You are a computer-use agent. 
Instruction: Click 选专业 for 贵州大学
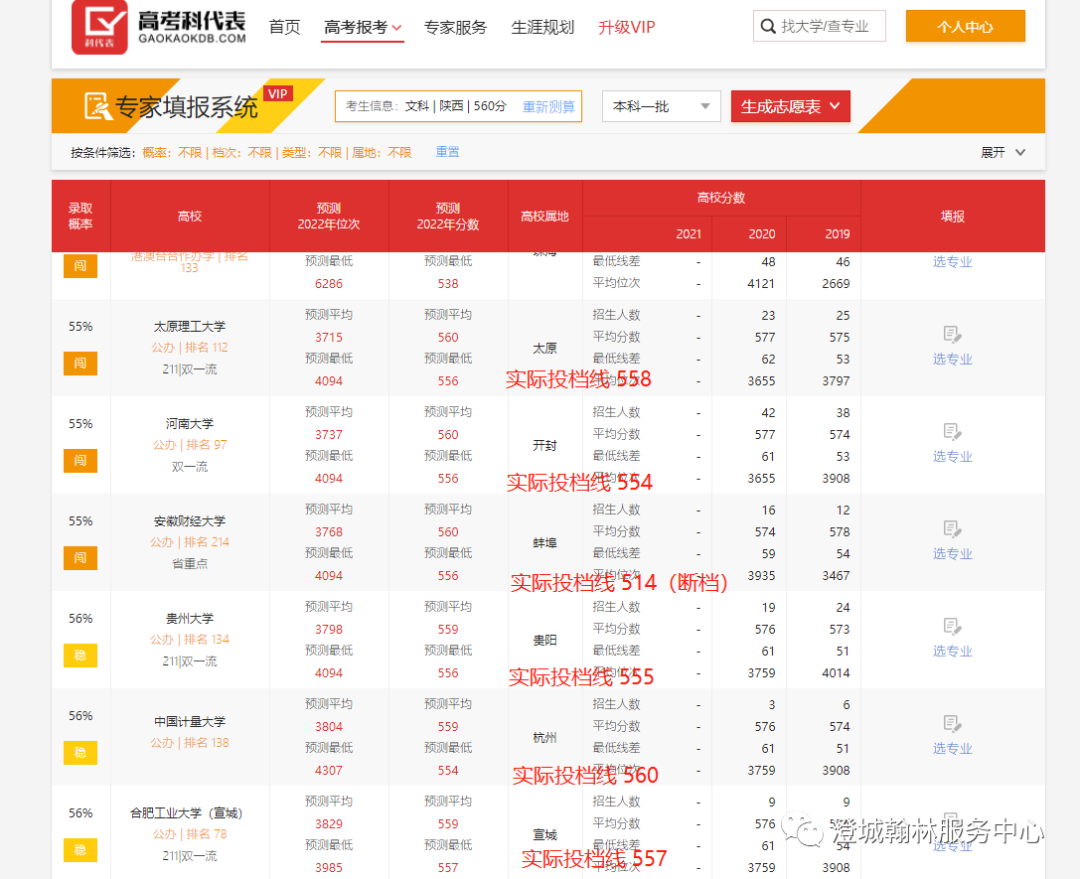click(953, 651)
